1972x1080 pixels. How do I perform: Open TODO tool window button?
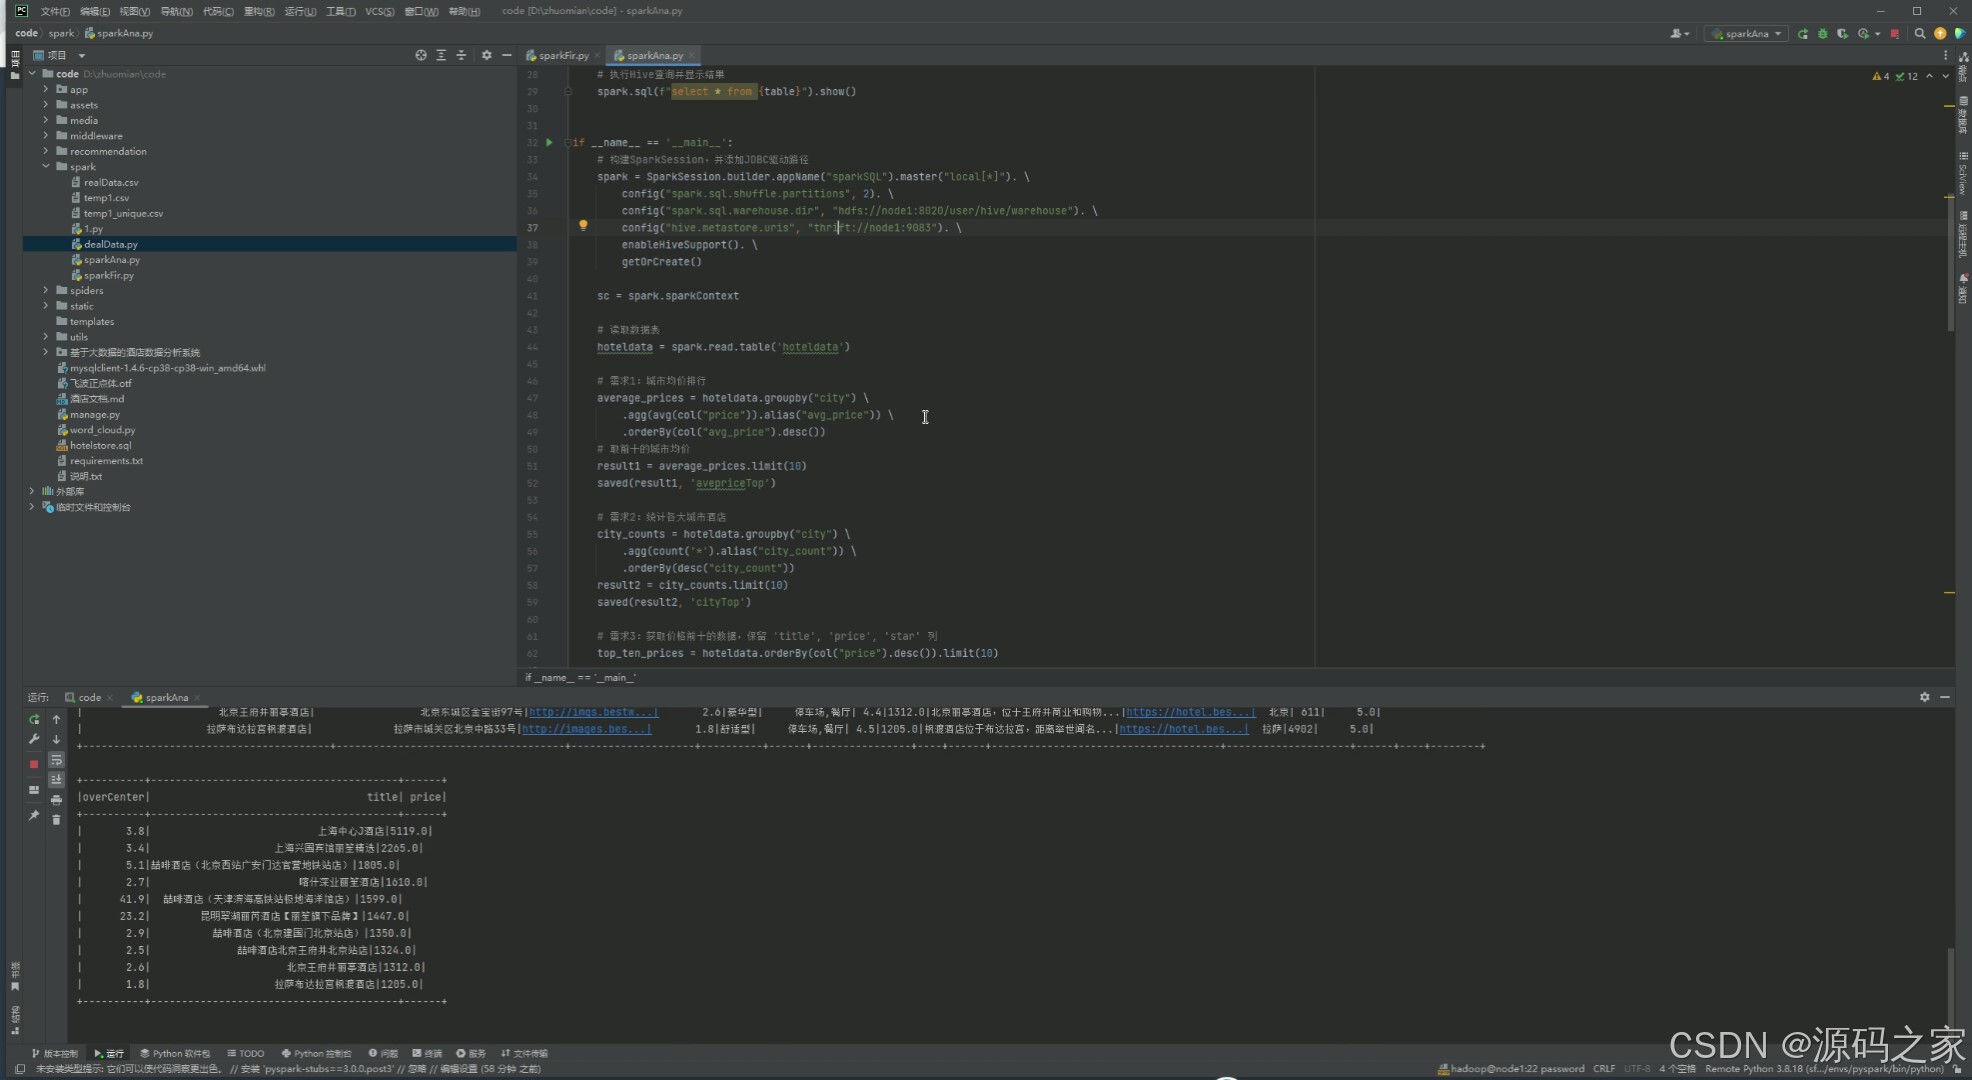(246, 1053)
